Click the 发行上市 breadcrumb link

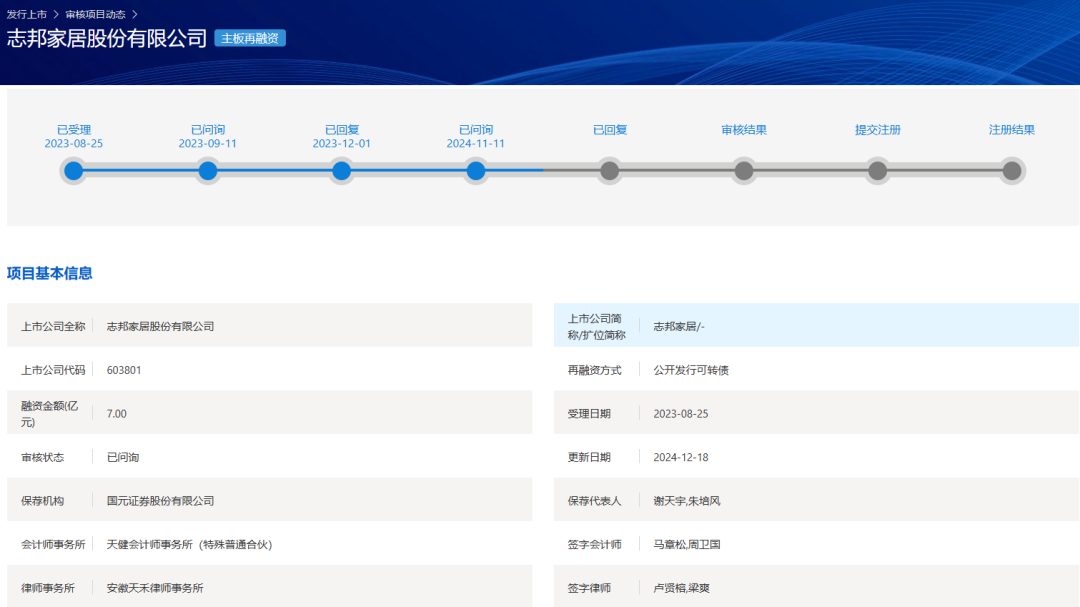(x=27, y=14)
